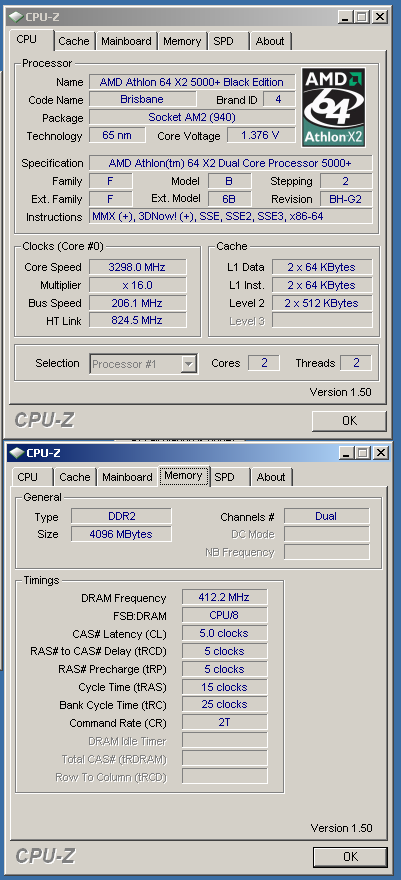Click package value 'Socket AM2 (940)'
401x880 pixels.
(192, 117)
